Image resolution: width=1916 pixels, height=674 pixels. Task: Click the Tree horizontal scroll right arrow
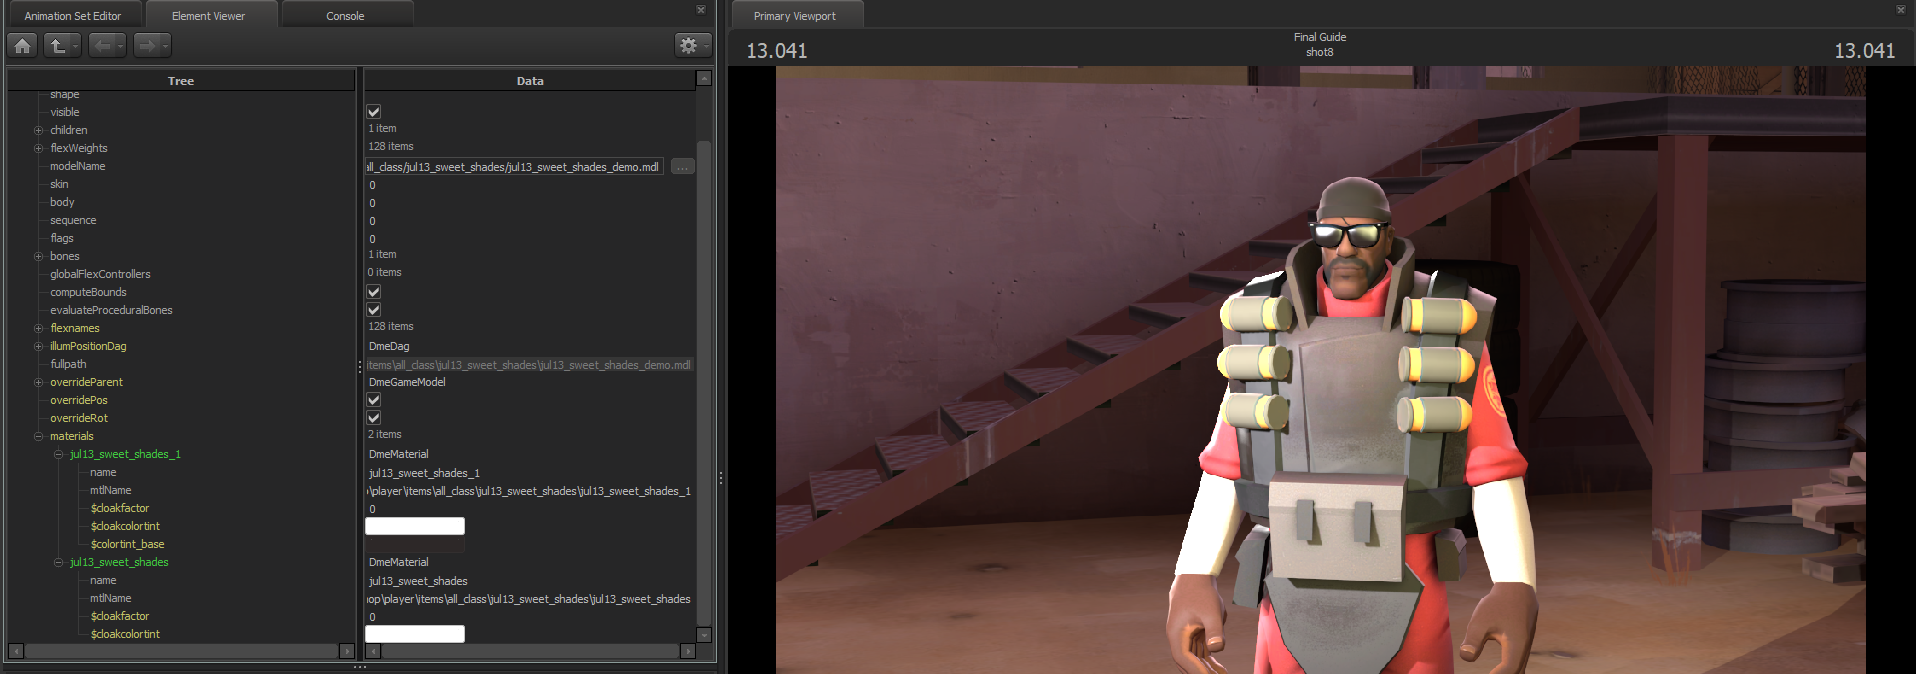tap(348, 651)
